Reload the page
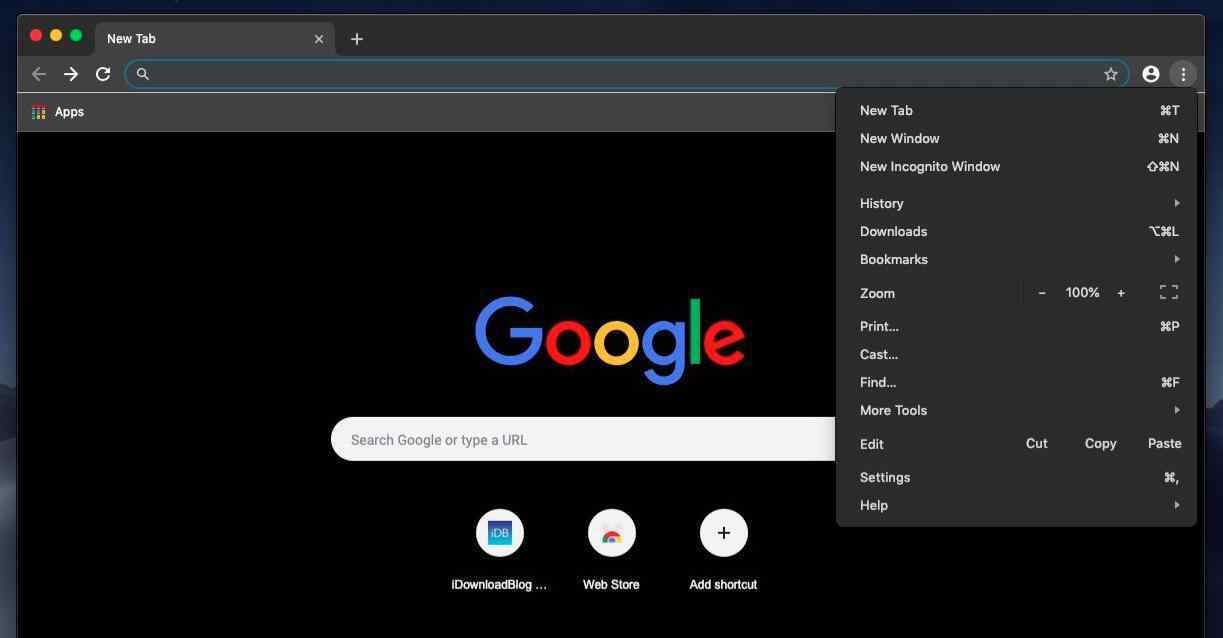Image resolution: width=1223 pixels, height=638 pixels. point(103,74)
